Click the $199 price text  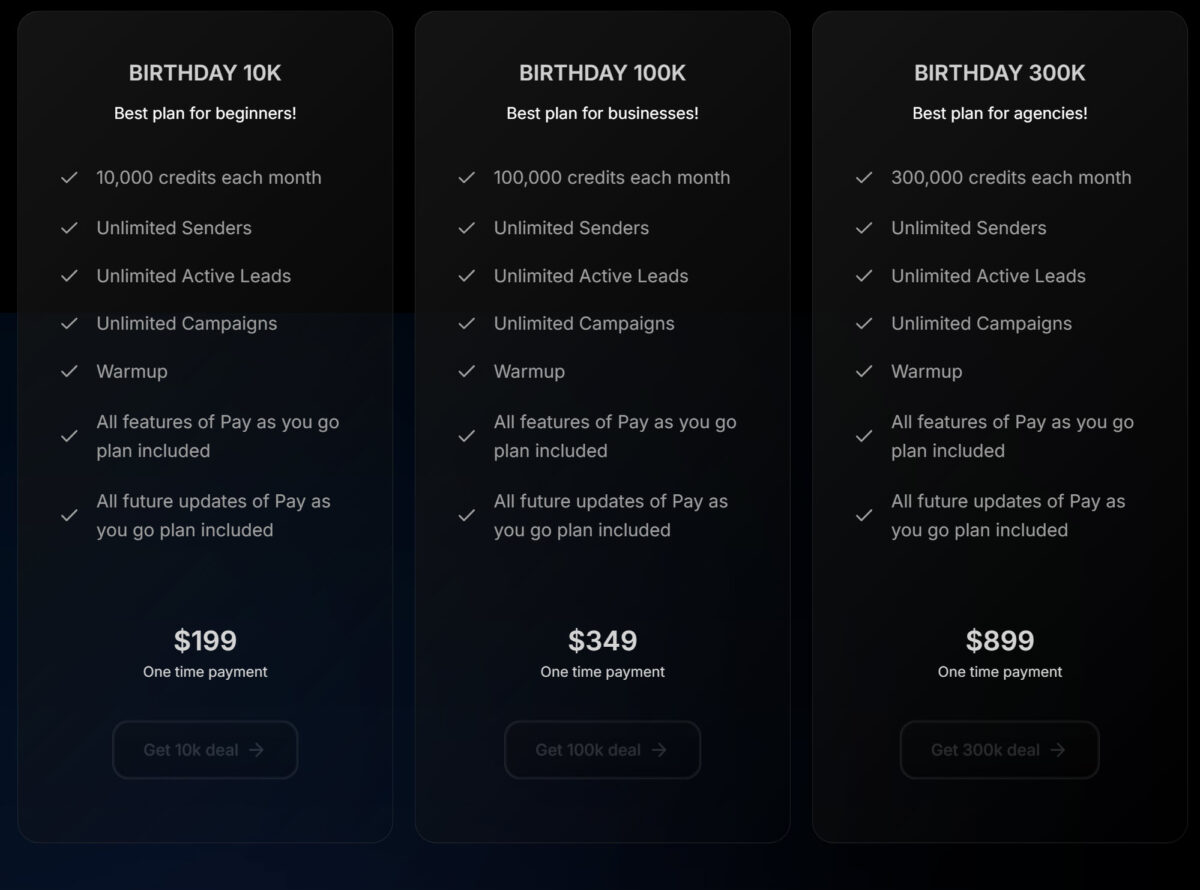click(205, 640)
